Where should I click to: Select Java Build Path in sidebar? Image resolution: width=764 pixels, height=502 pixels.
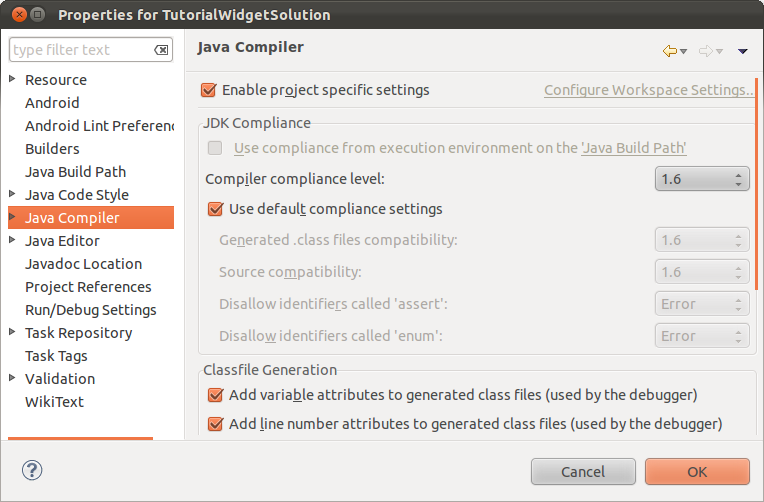[x=76, y=172]
